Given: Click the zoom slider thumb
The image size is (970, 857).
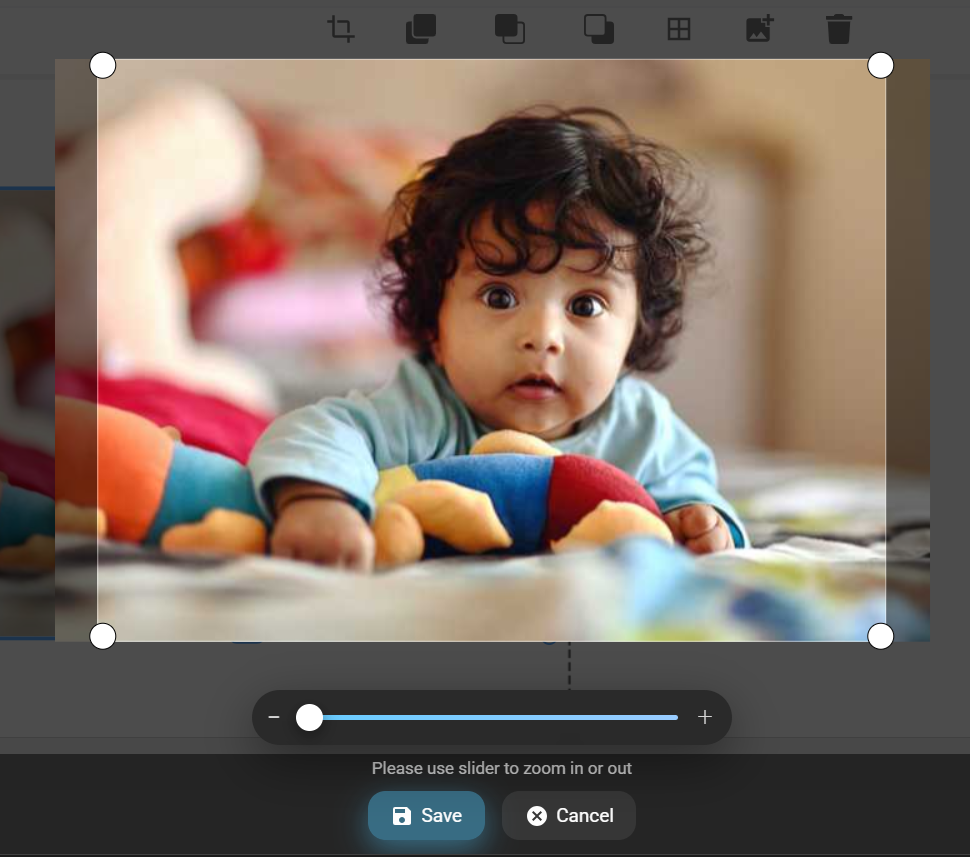Looking at the screenshot, I should [x=309, y=717].
